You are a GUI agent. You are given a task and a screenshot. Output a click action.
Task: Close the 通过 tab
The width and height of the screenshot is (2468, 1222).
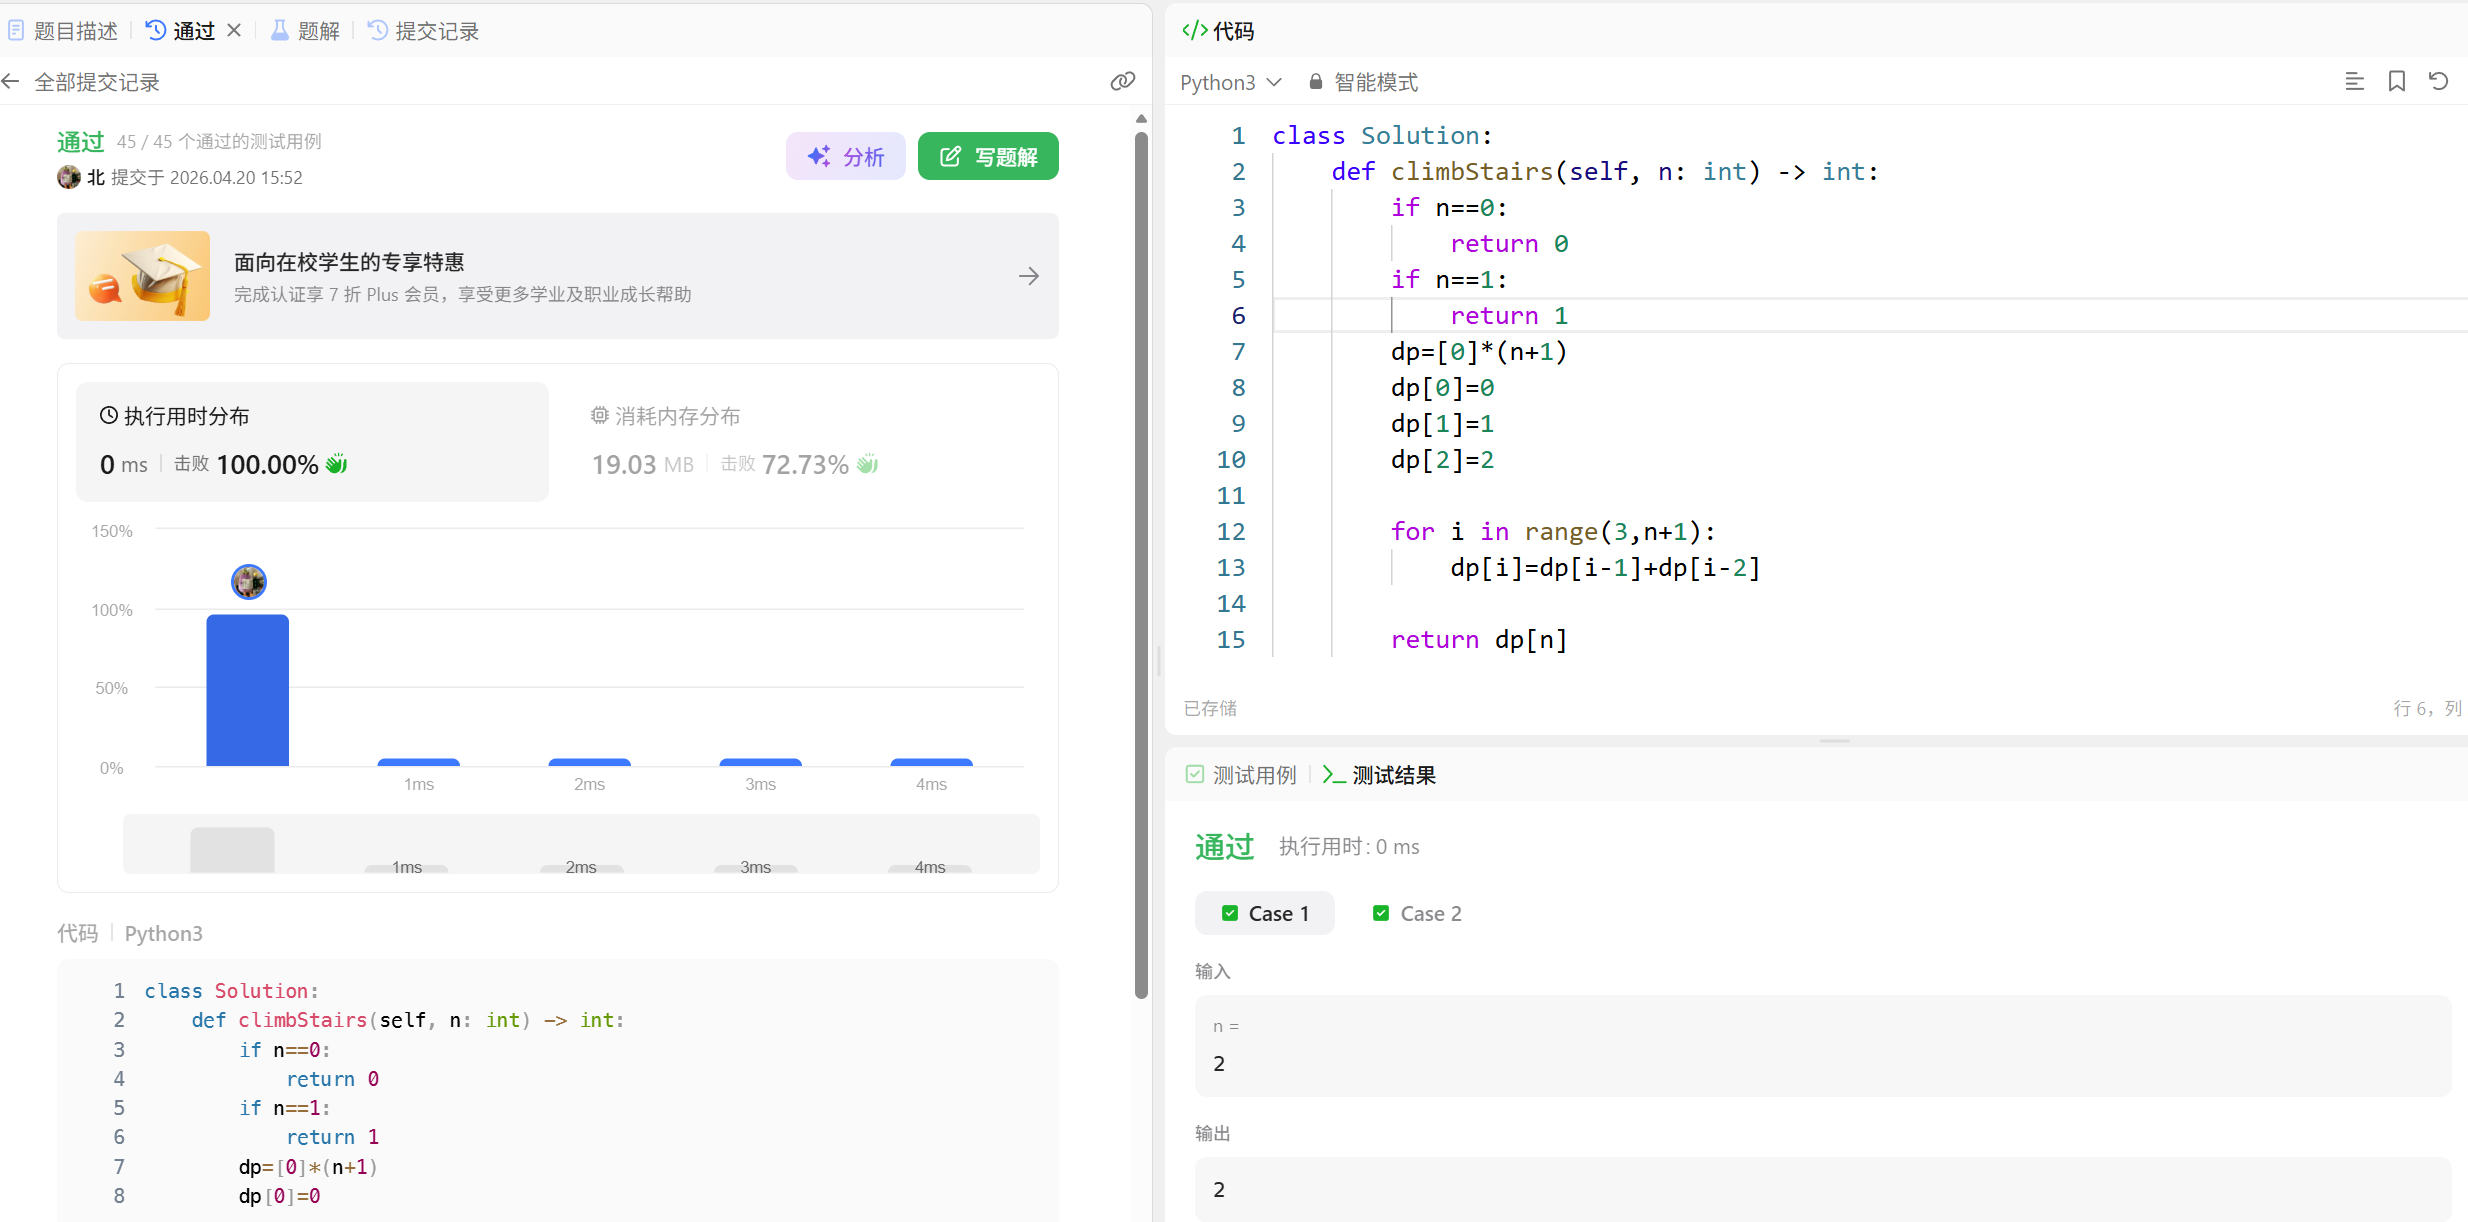coord(234,30)
